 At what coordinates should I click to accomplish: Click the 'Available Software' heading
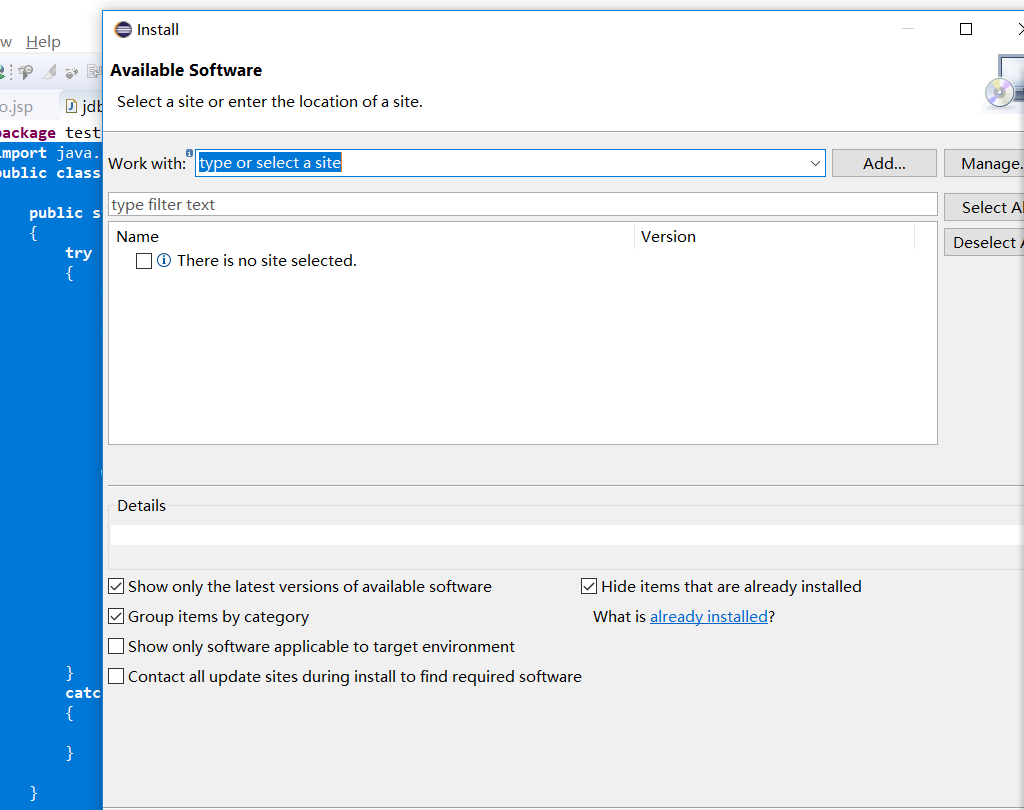(x=186, y=70)
